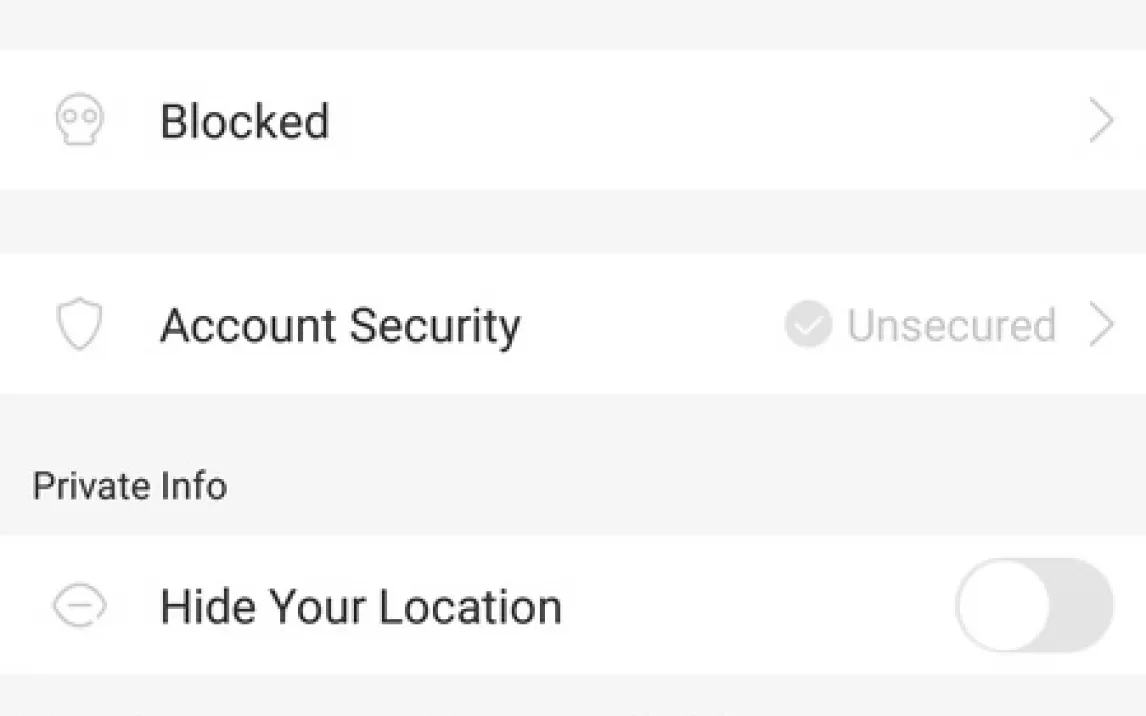The image size is (1146, 716).
Task: Click the circle icon beside Hide Your Location
Action: pyautogui.click(x=78, y=606)
